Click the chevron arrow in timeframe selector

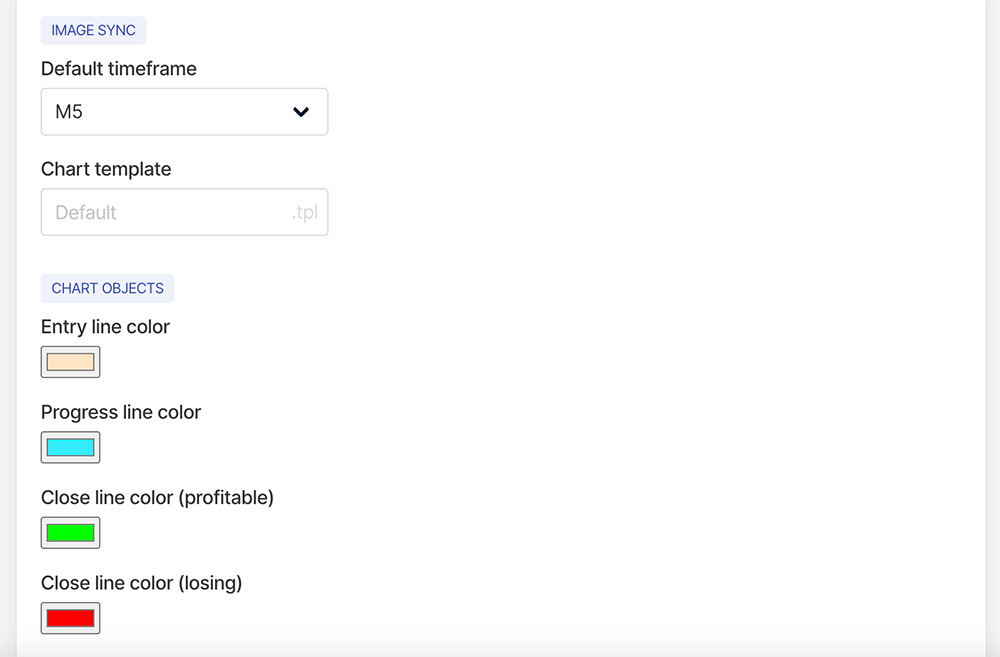pyautogui.click(x=301, y=112)
